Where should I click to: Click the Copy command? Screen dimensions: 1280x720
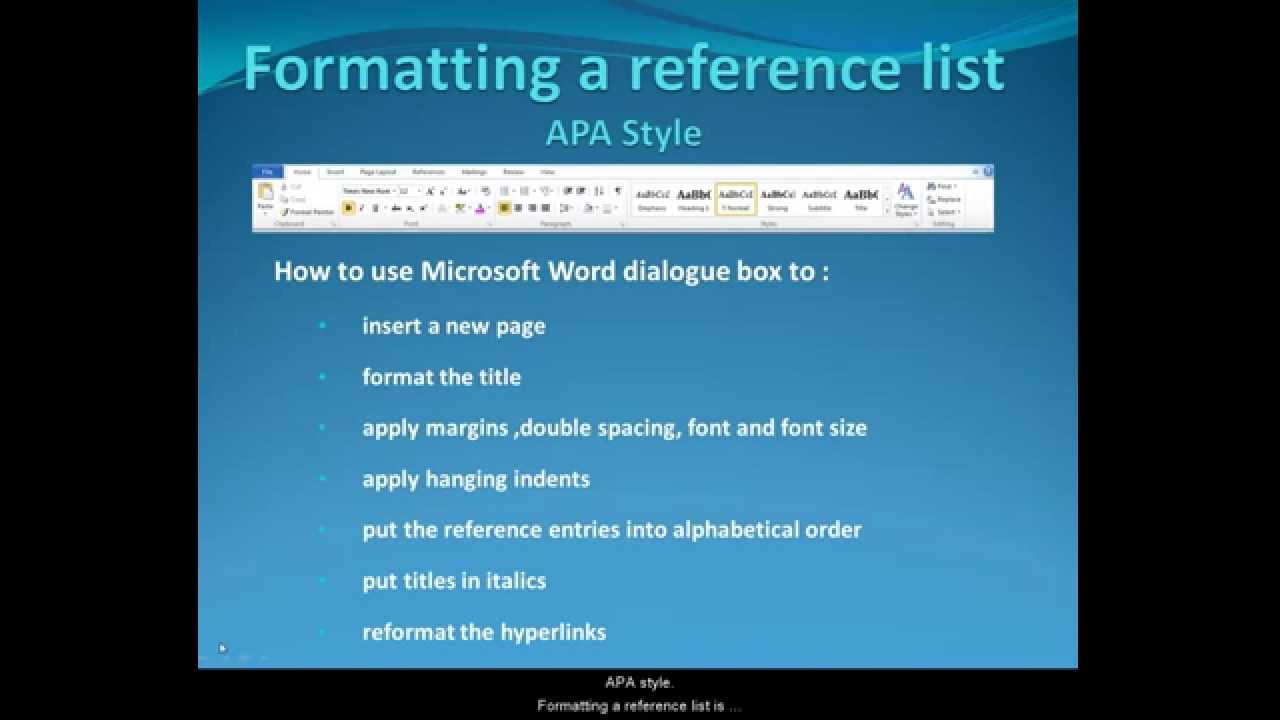[292, 199]
